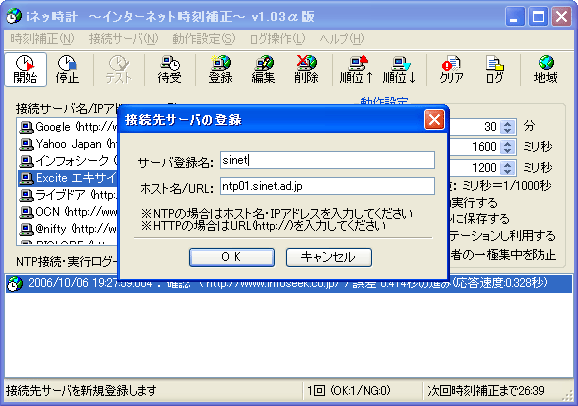
Task: Click the clock-globe icon in the log row
Action: pyautogui.click(x=15, y=284)
